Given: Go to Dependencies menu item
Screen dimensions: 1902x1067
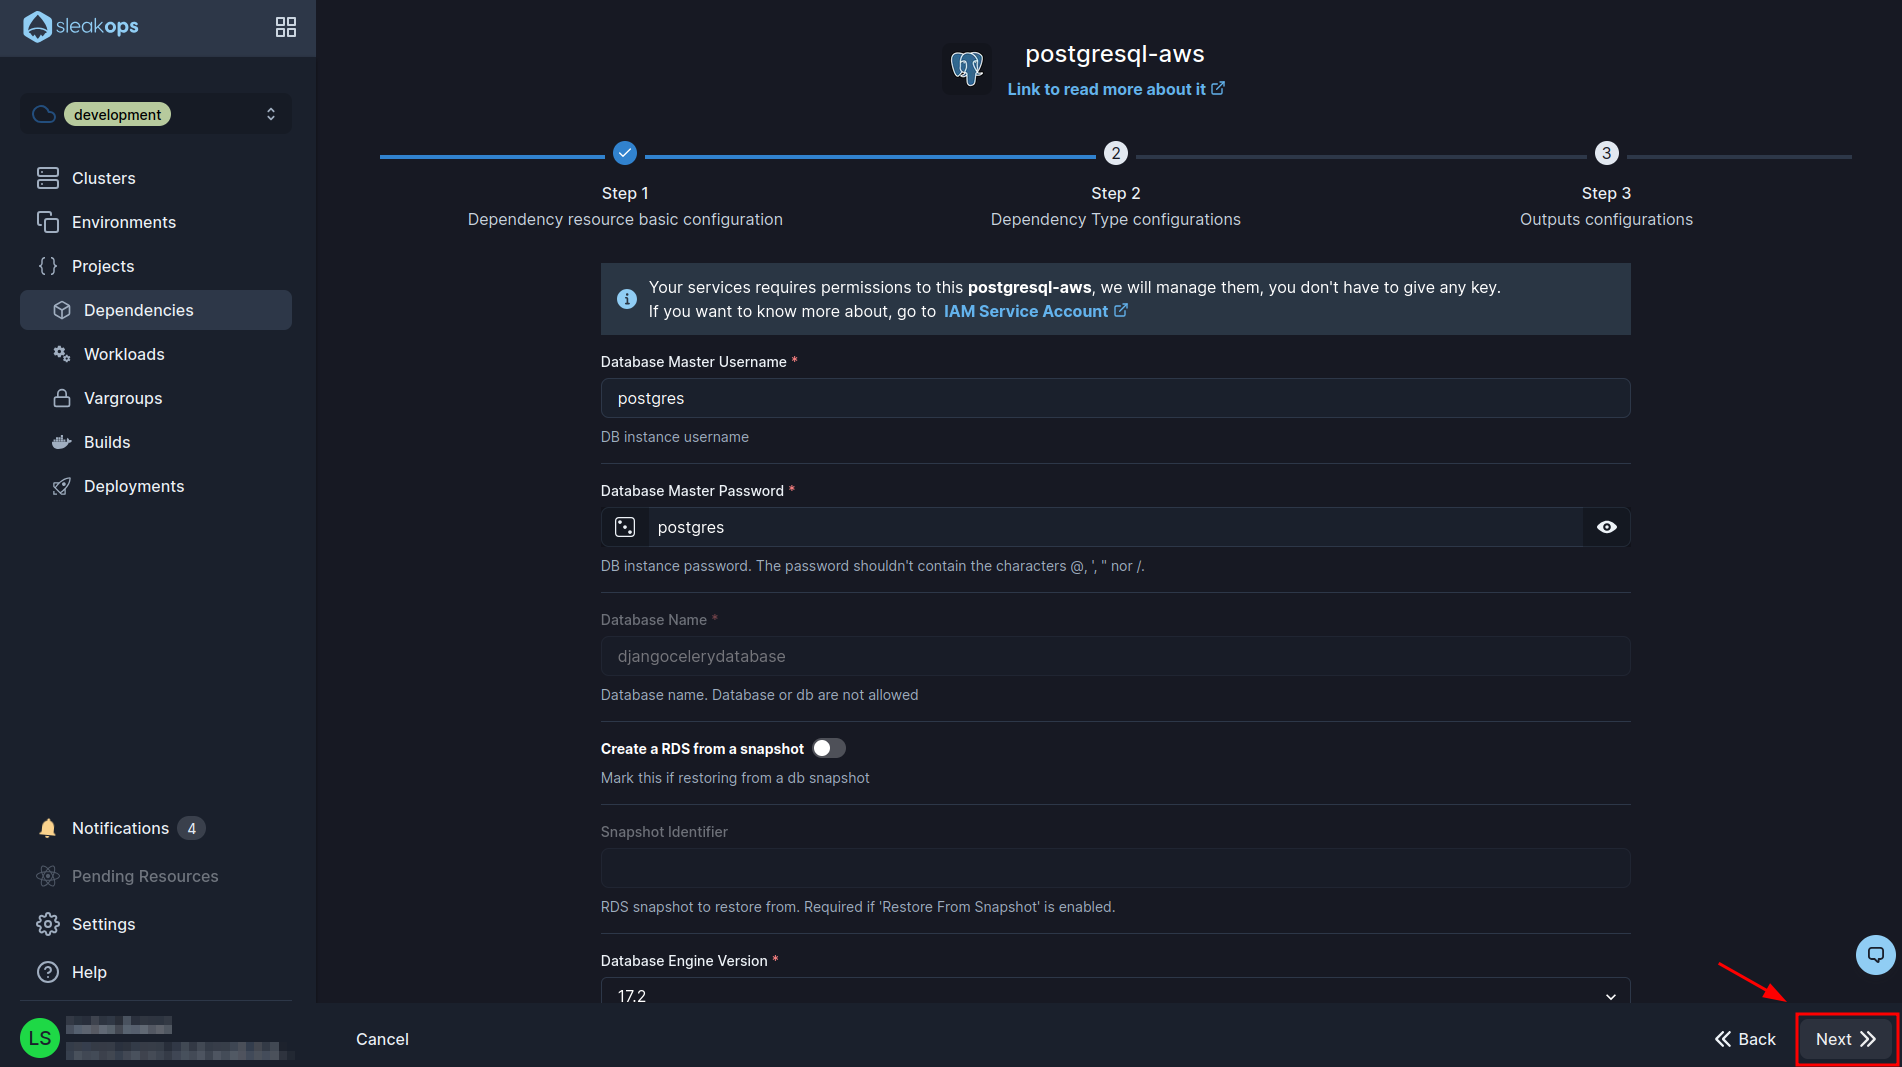Looking at the screenshot, I should (156, 310).
